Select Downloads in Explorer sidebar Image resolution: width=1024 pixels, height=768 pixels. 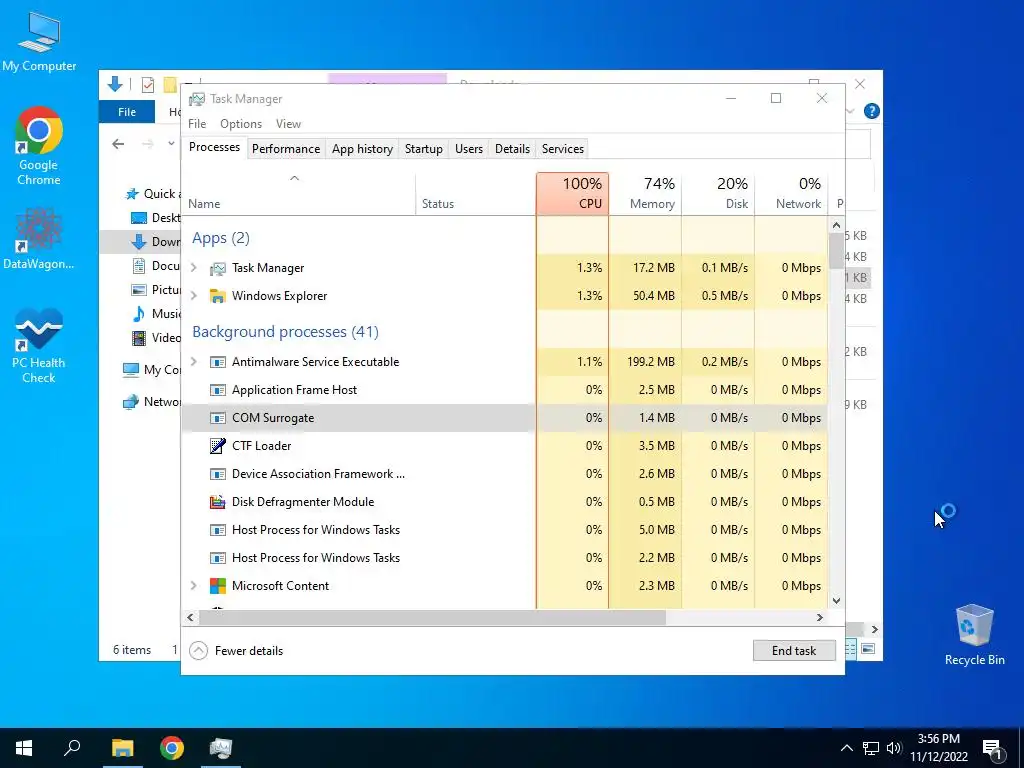pos(141,242)
